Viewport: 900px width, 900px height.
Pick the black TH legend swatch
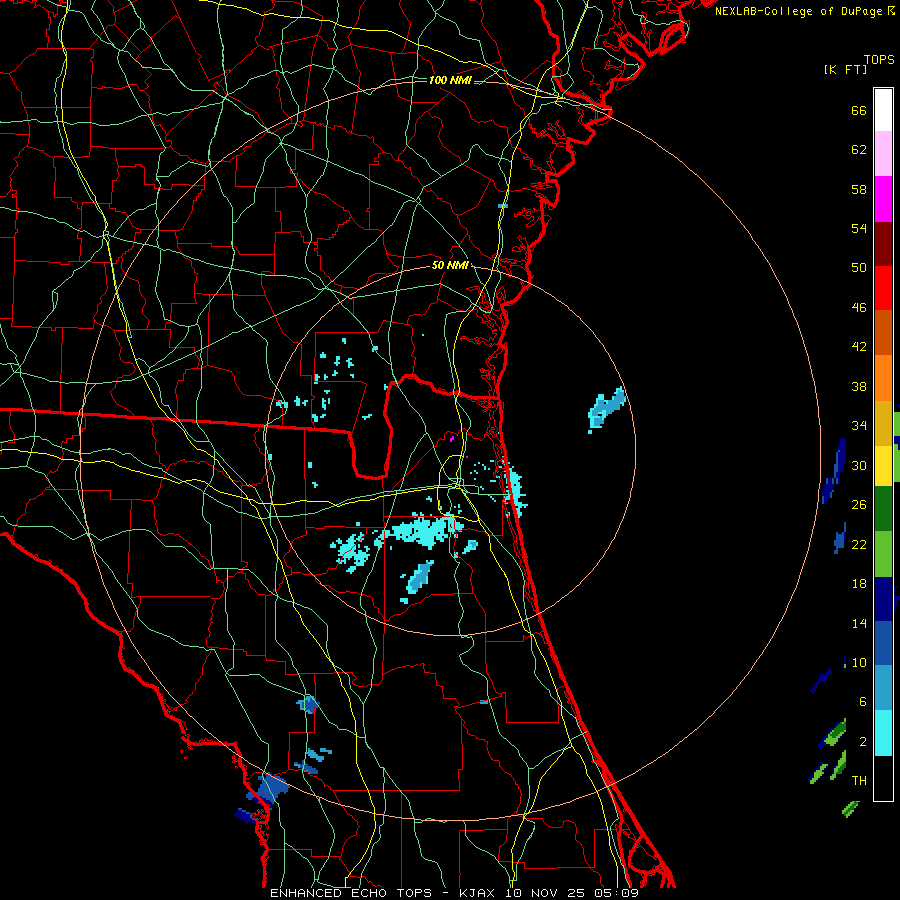(883, 778)
